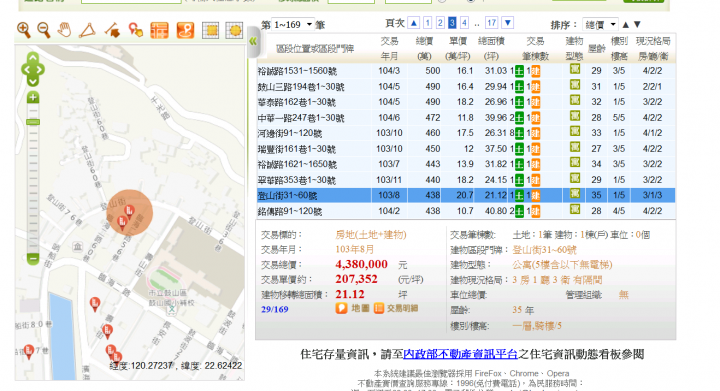Go to next page with down arrow

click(507, 23)
